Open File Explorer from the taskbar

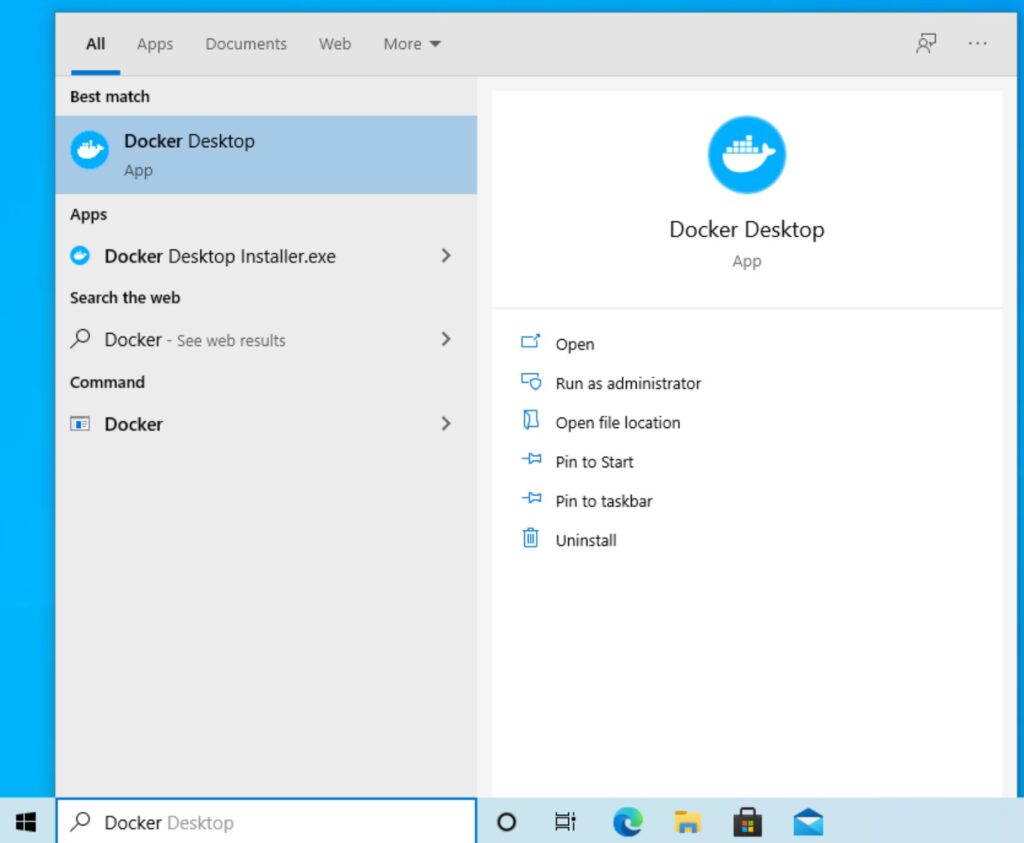(x=687, y=821)
